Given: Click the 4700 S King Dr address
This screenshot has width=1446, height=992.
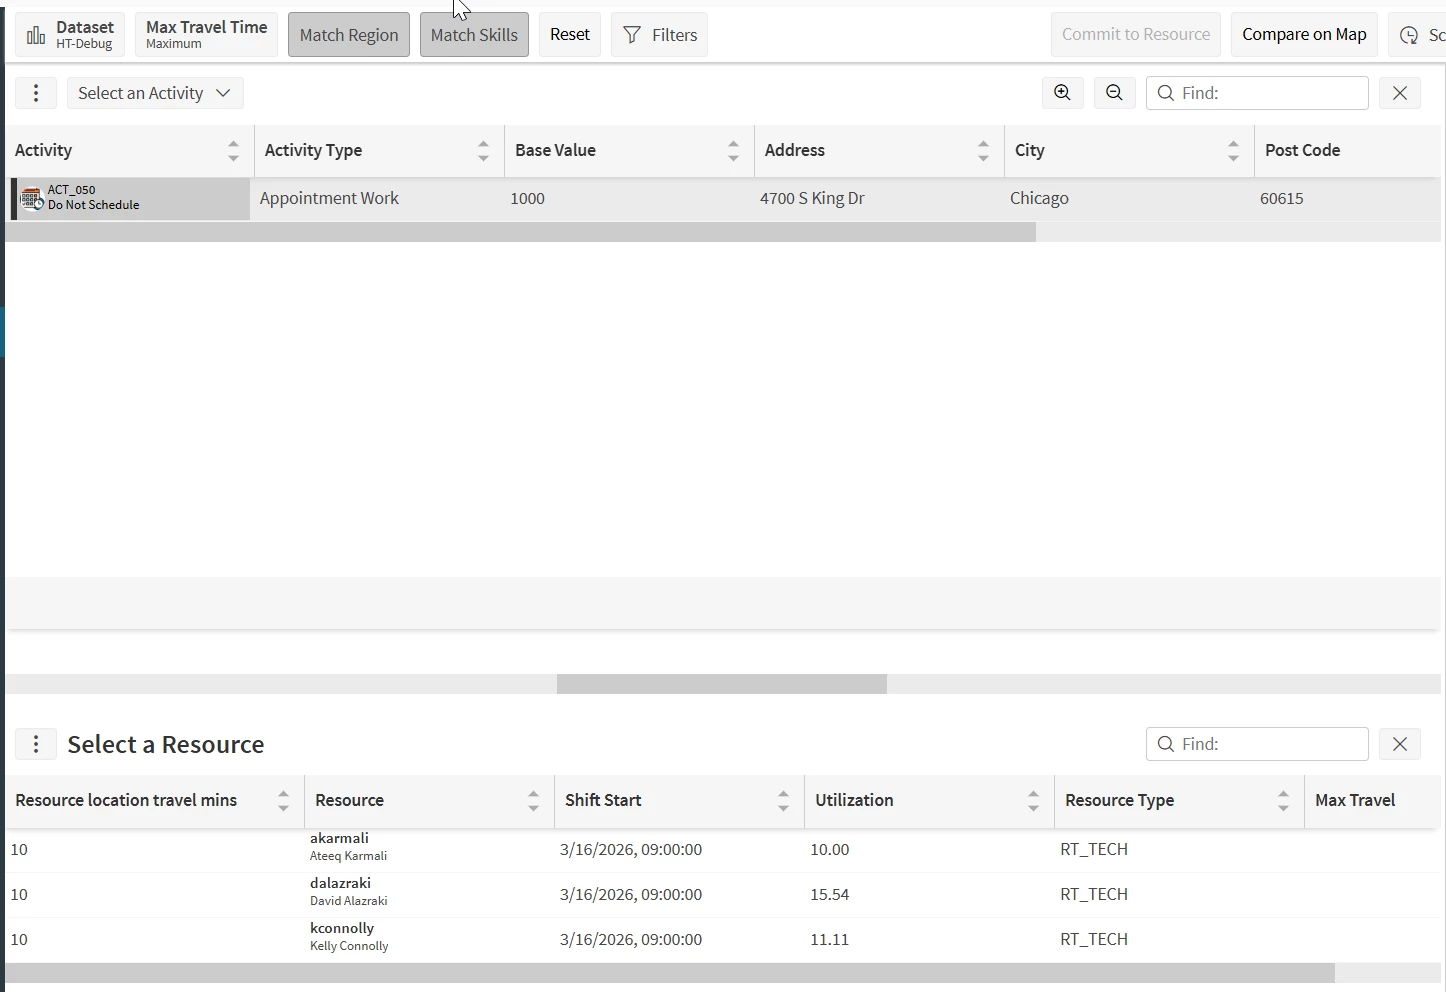Looking at the screenshot, I should (812, 198).
